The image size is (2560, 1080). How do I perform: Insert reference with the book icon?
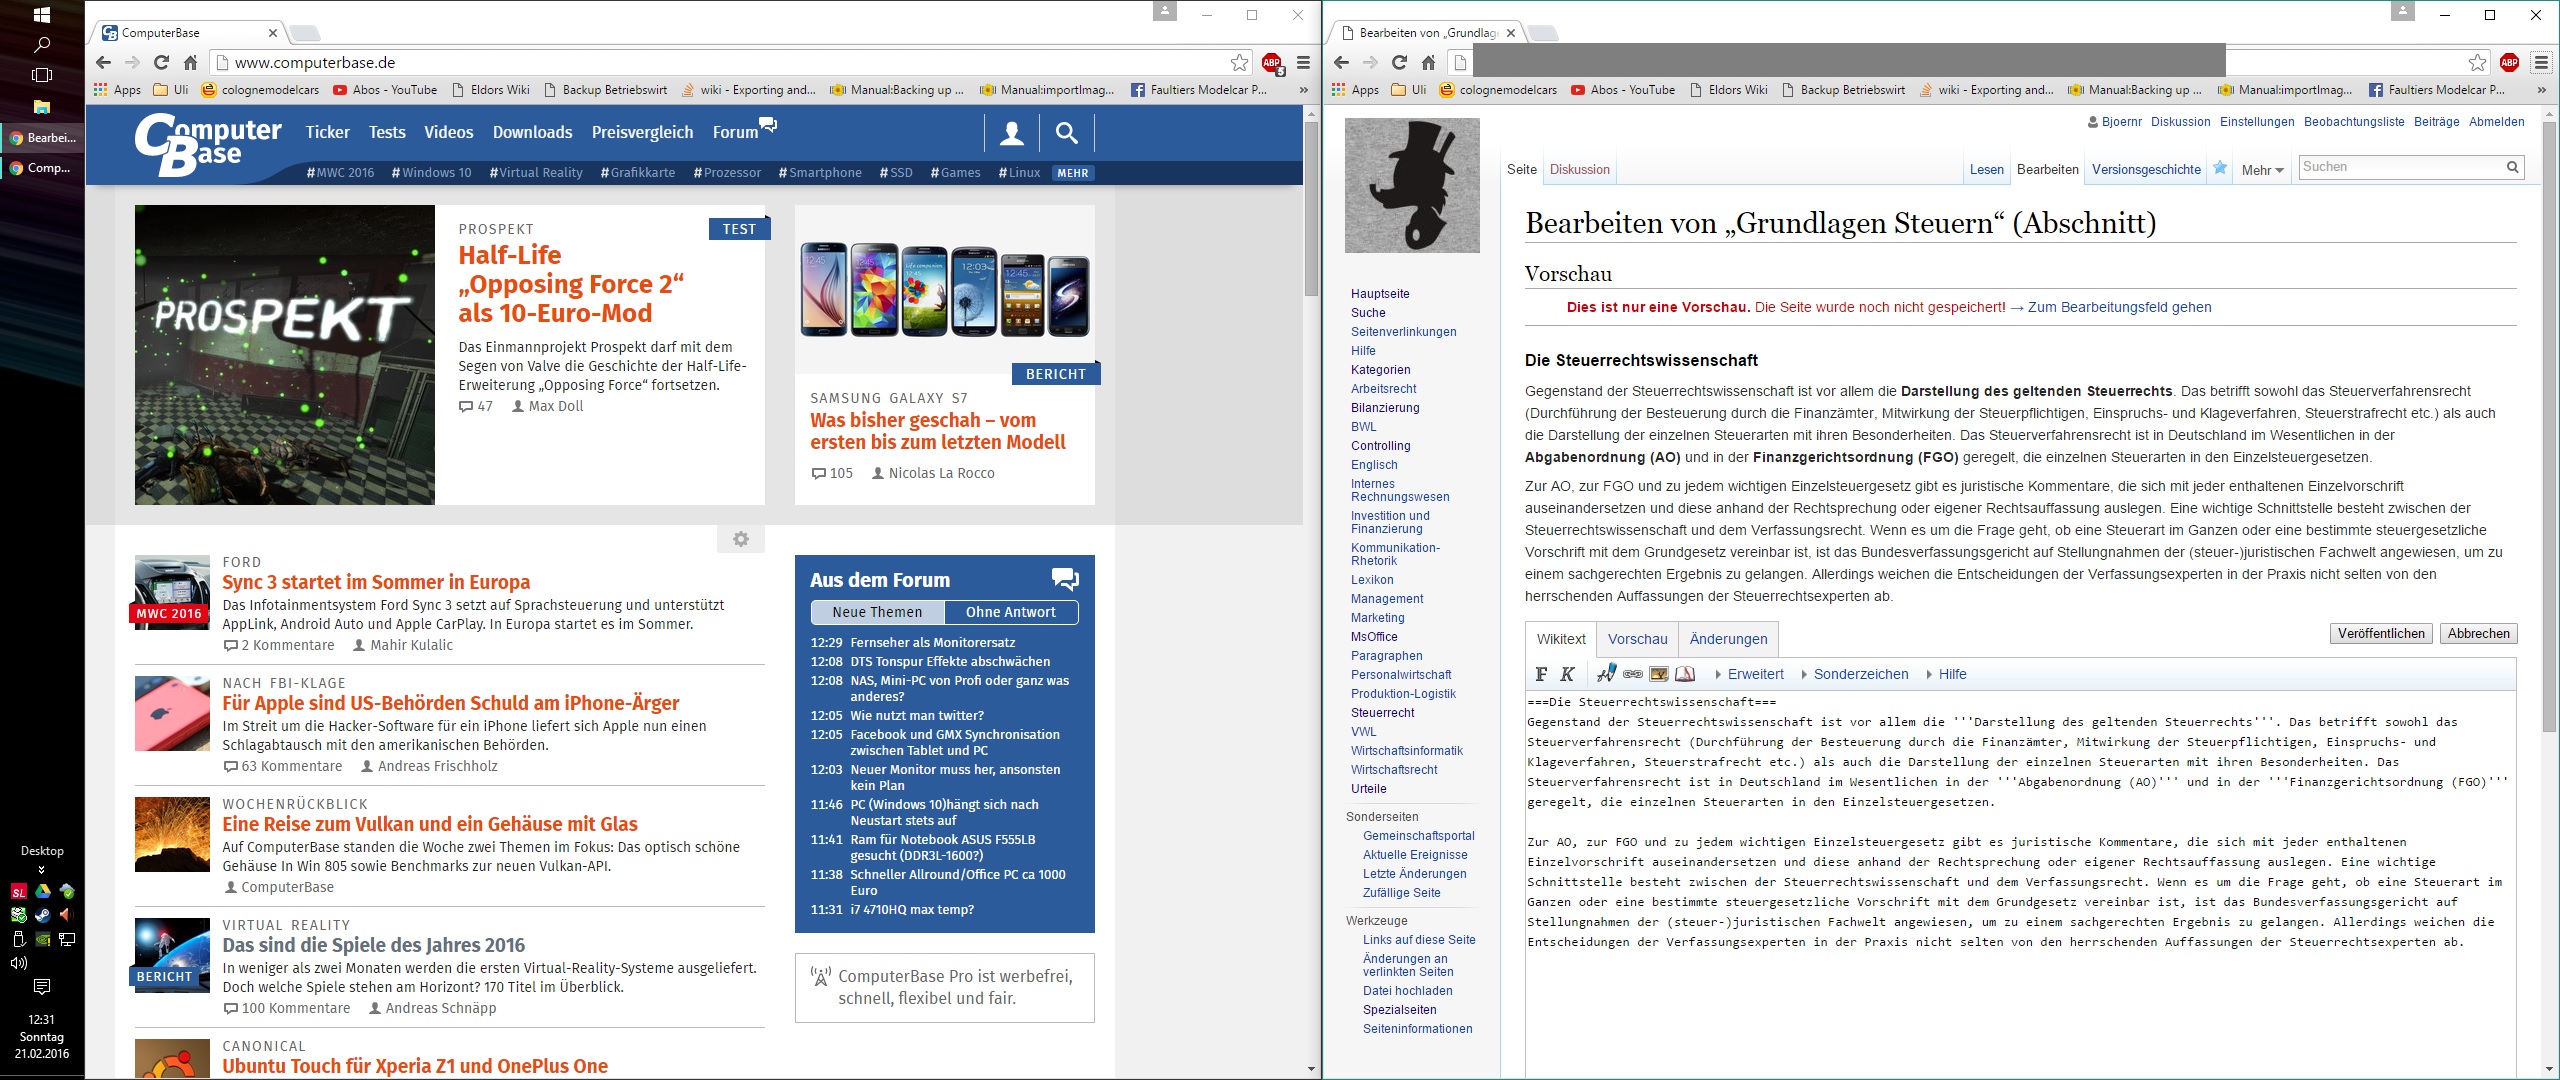point(1685,674)
